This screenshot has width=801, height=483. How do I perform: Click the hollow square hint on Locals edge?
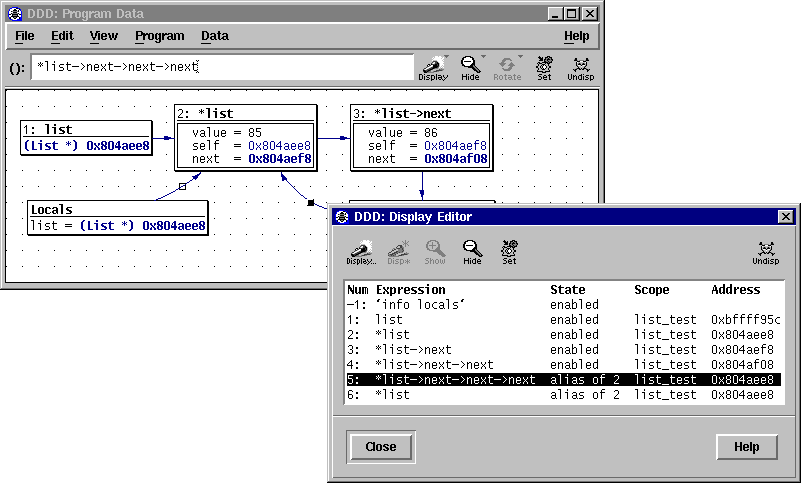[x=182, y=187]
